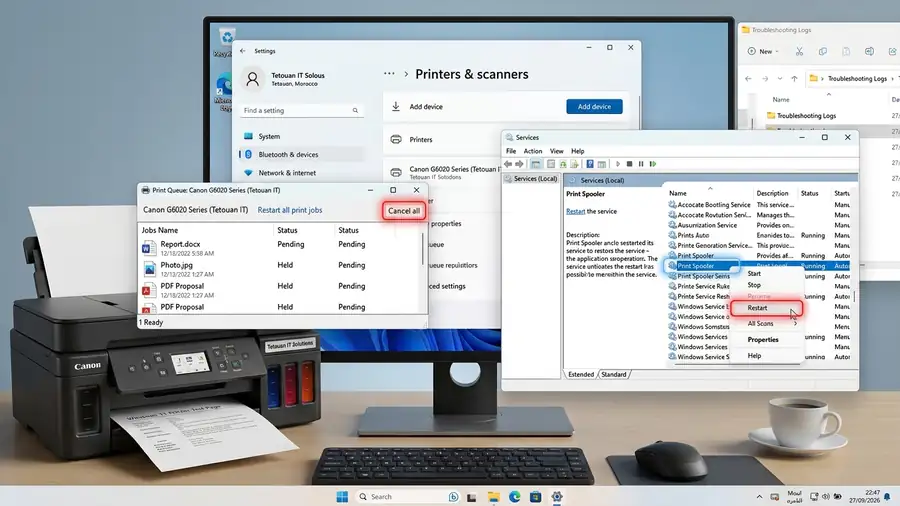Click the Cut scissors icon in Explorer window
This screenshot has width=900, height=506.
click(x=799, y=52)
